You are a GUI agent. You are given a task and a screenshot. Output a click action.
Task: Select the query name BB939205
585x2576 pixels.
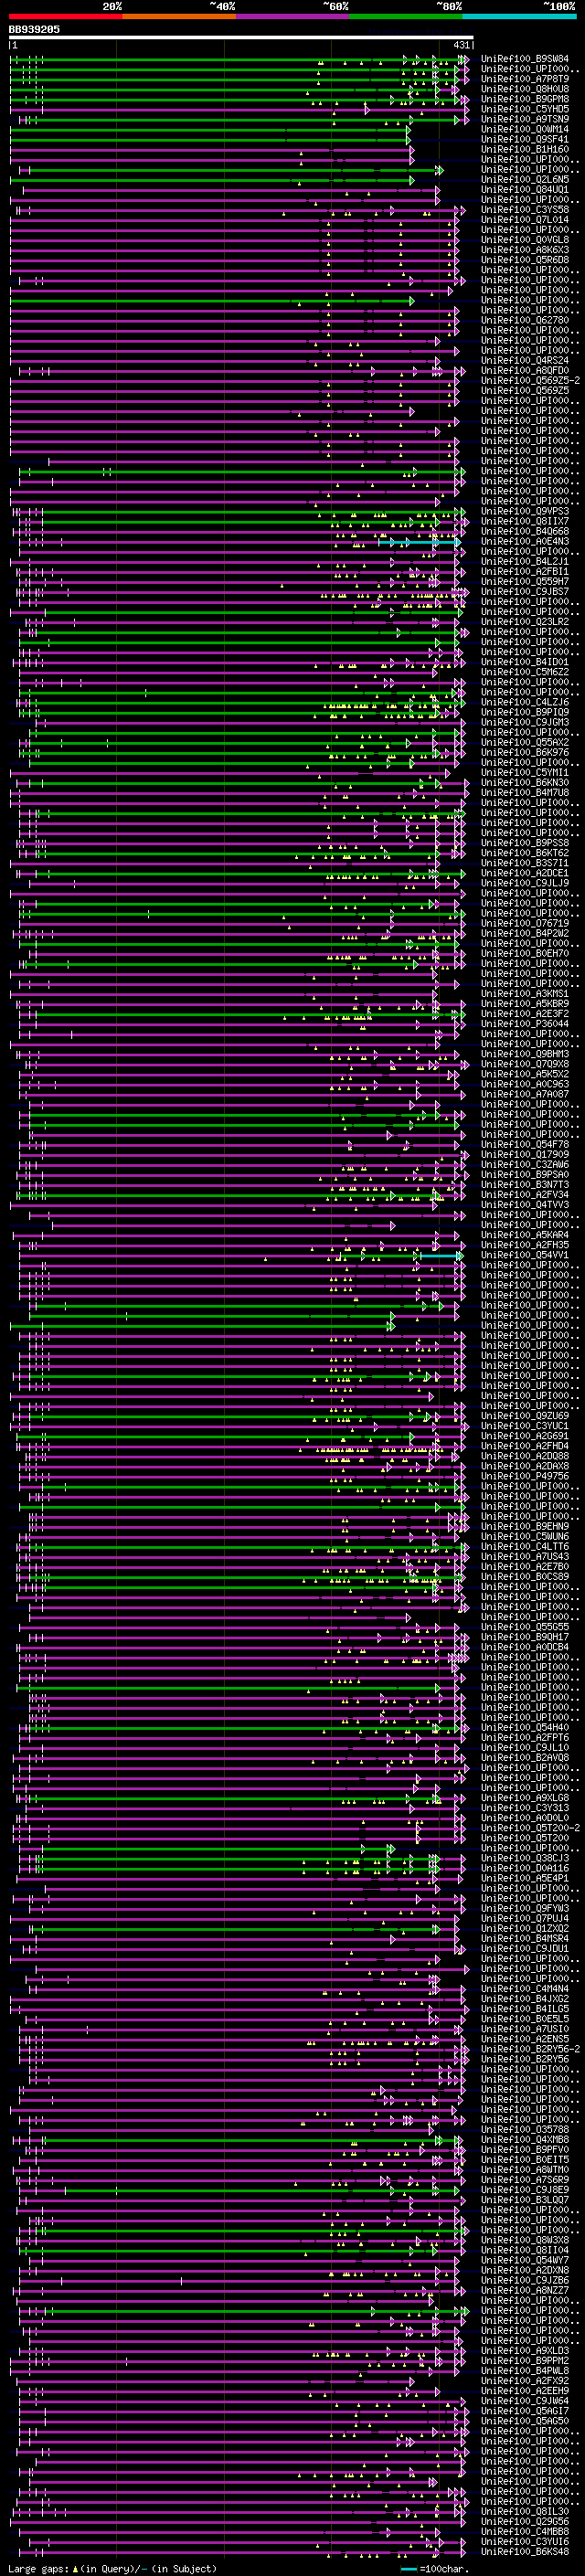pos(34,30)
